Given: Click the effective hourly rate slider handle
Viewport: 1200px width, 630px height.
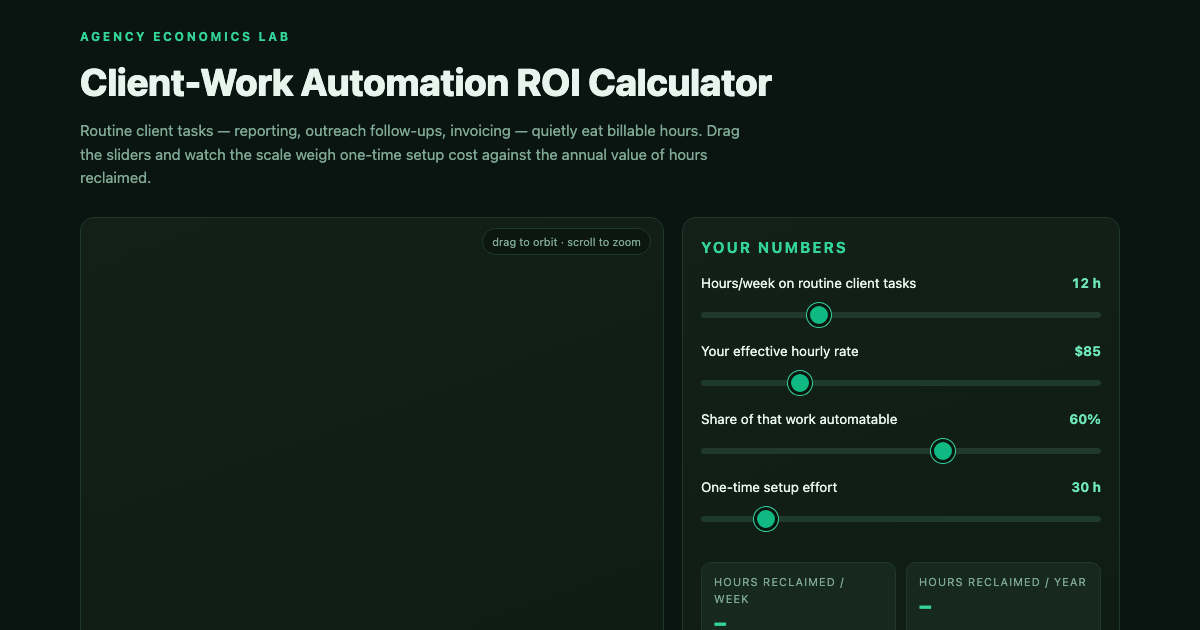Looking at the screenshot, I should (799, 383).
